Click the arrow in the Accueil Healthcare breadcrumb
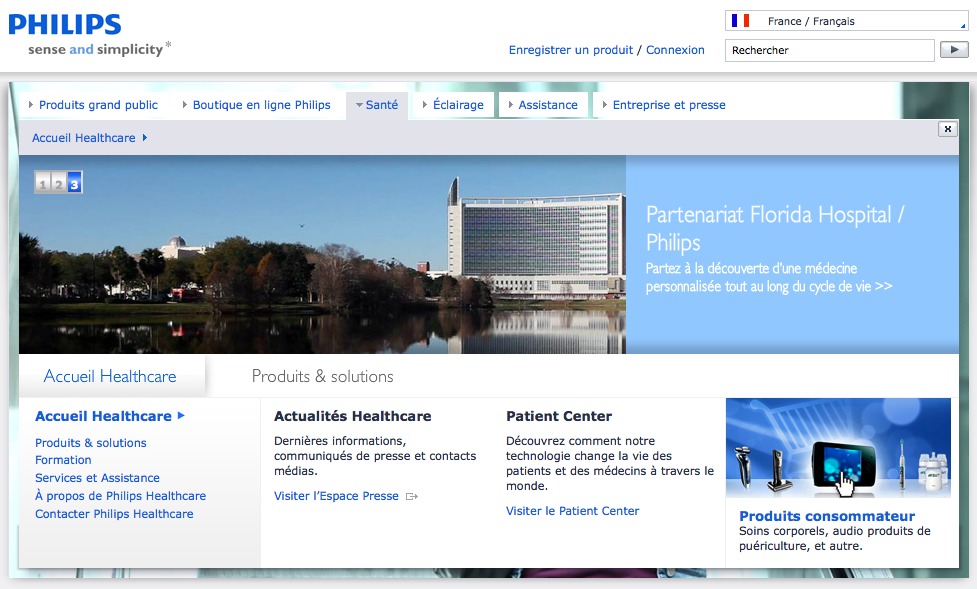Viewport: 977px width, 589px height. pyautogui.click(x=145, y=138)
